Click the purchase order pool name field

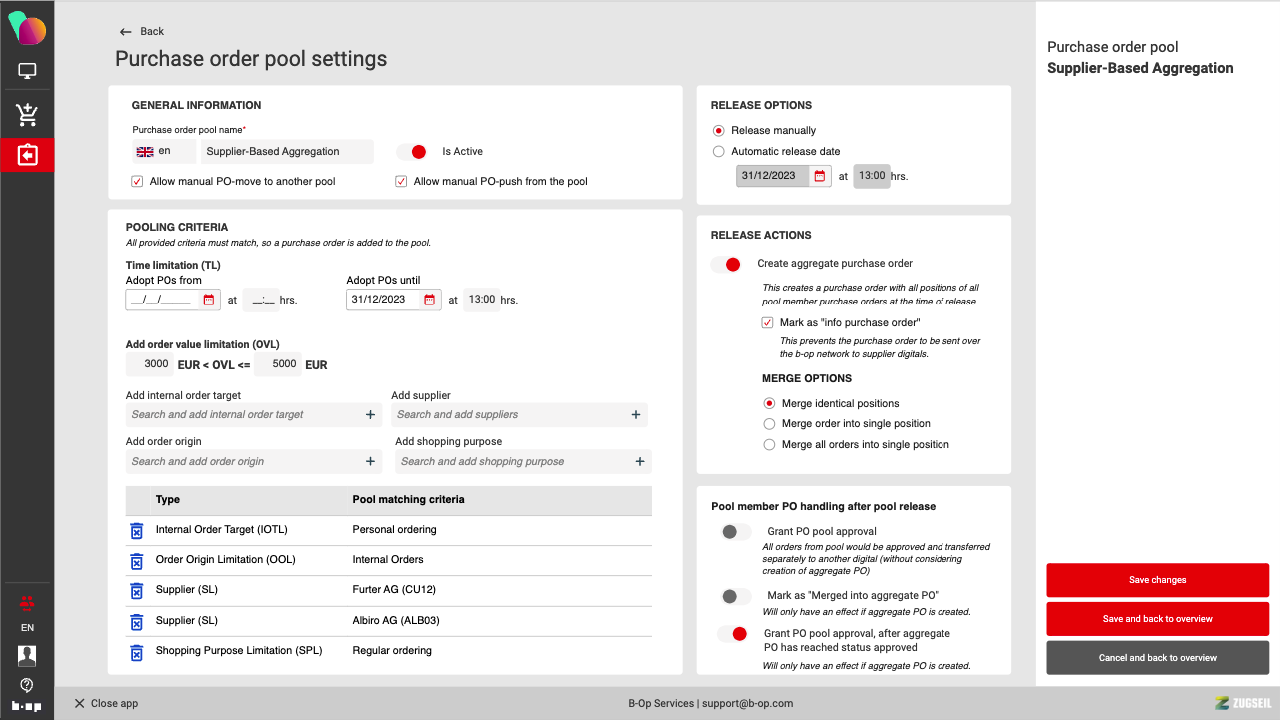pyautogui.click(x=286, y=152)
